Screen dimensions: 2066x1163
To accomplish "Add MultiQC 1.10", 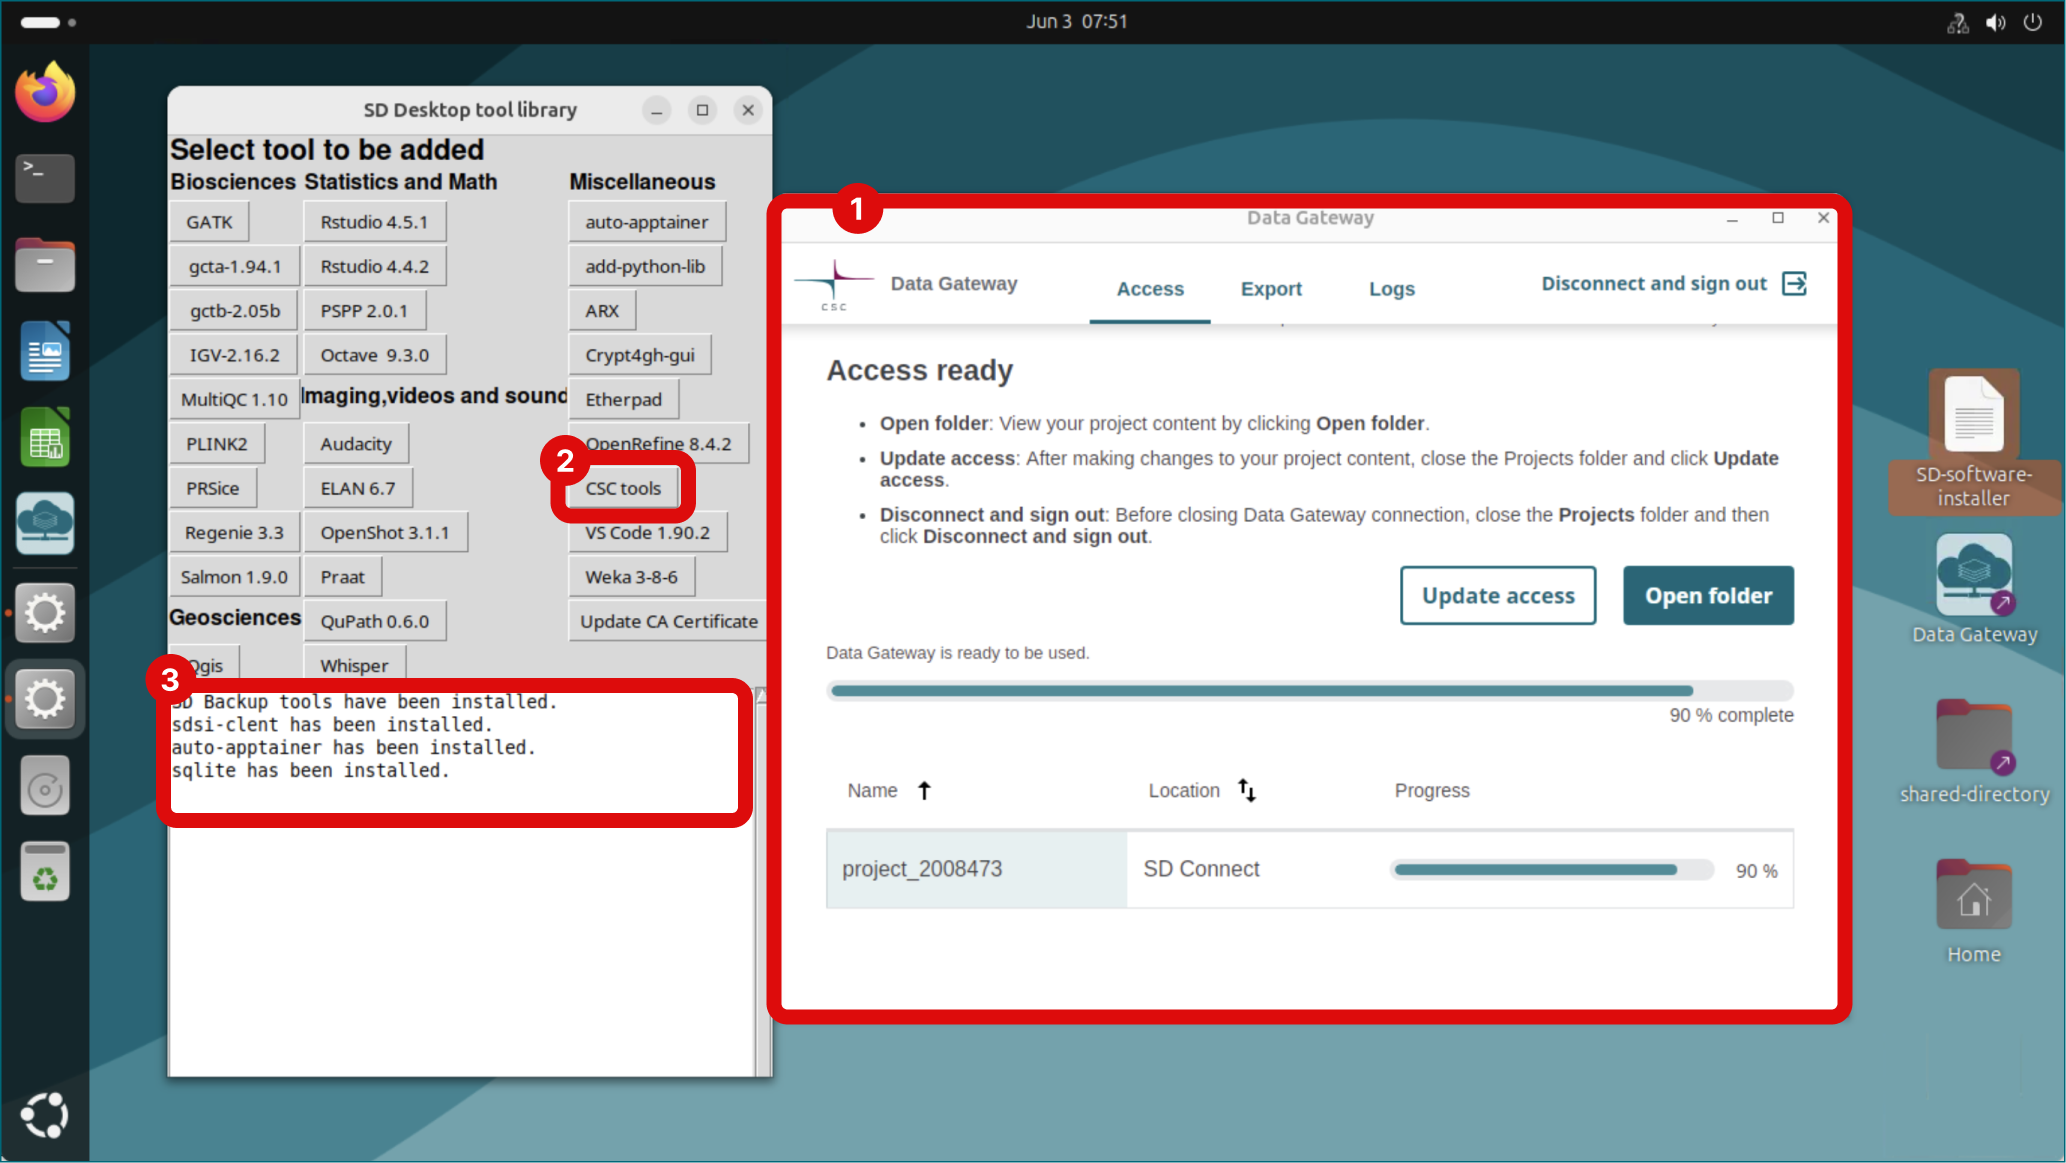I will pos(234,399).
